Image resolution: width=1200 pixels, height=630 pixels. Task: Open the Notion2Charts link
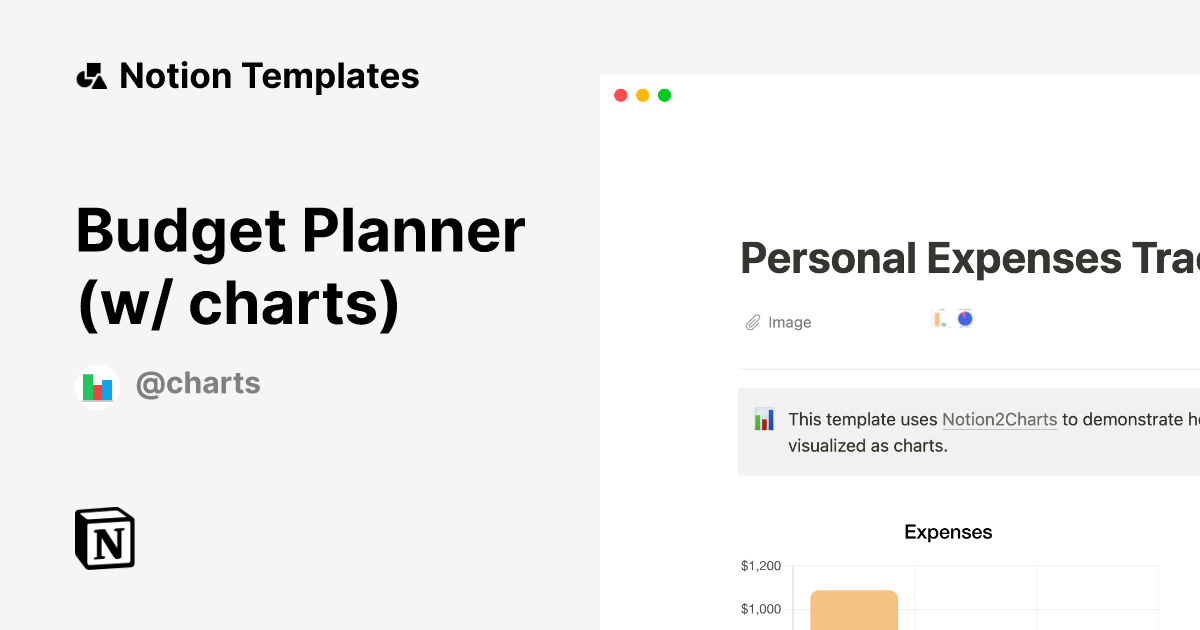pos(1000,419)
